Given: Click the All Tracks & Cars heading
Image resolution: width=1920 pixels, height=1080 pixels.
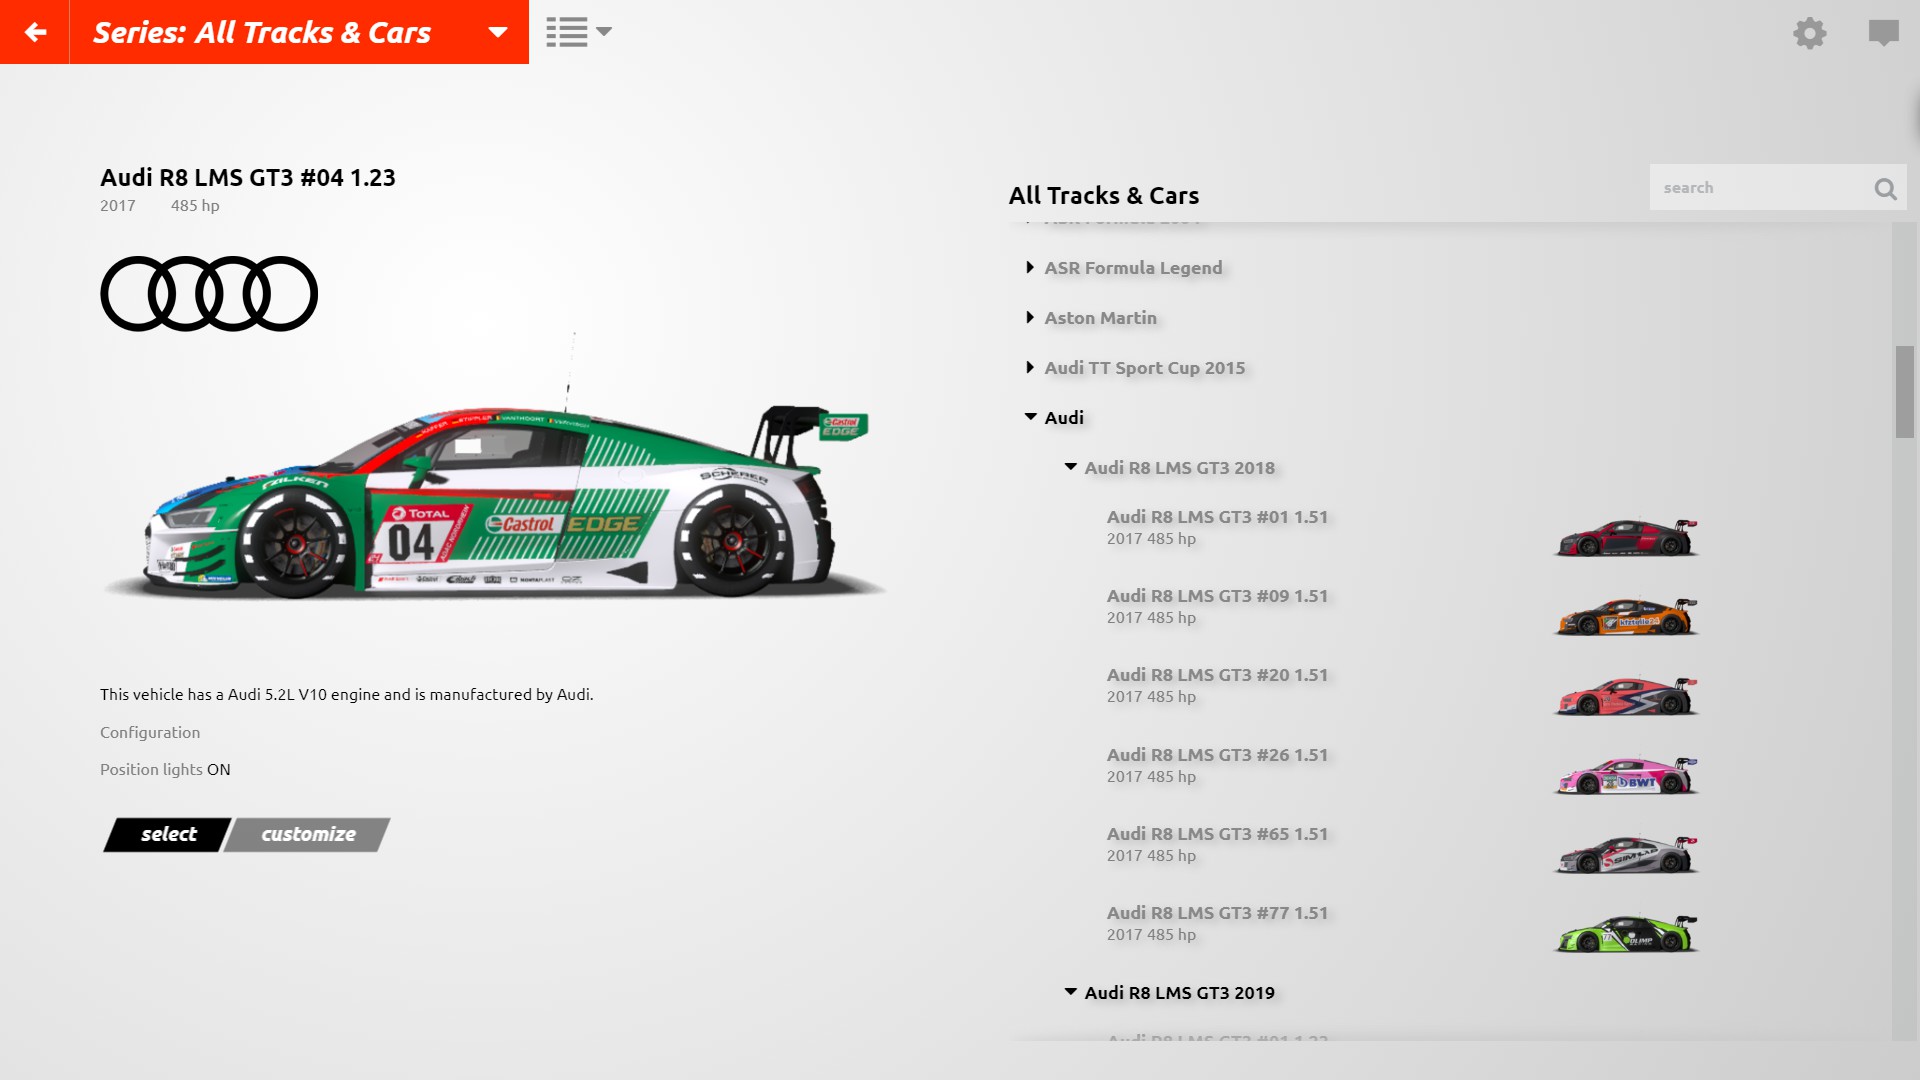Looking at the screenshot, I should [x=1104, y=196].
